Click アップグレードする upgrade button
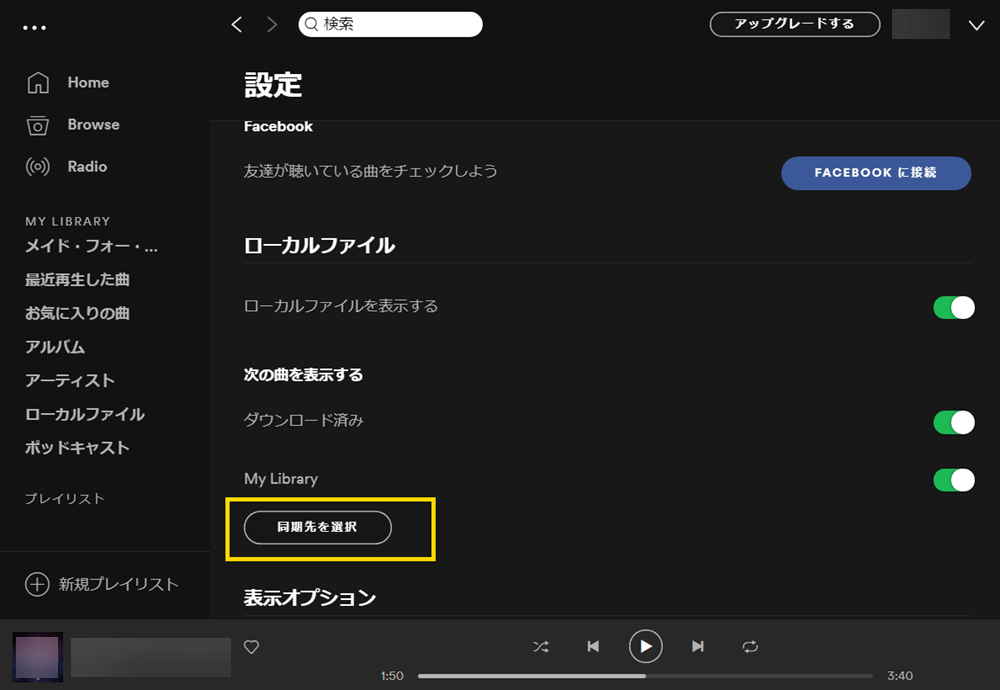This screenshot has width=1000, height=690. [795, 24]
